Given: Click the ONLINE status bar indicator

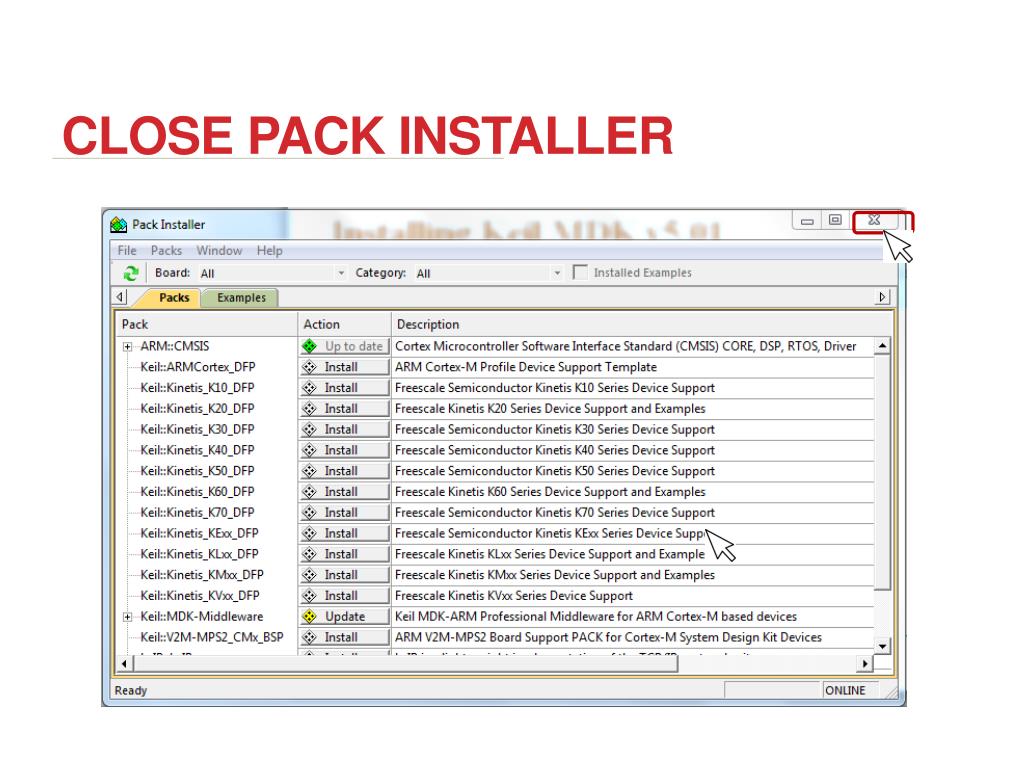Looking at the screenshot, I should pyautogui.click(x=845, y=690).
